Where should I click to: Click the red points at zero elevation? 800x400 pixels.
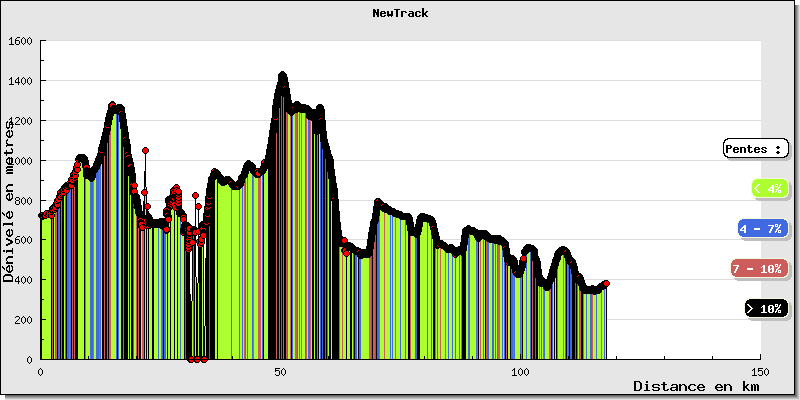pos(197,359)
